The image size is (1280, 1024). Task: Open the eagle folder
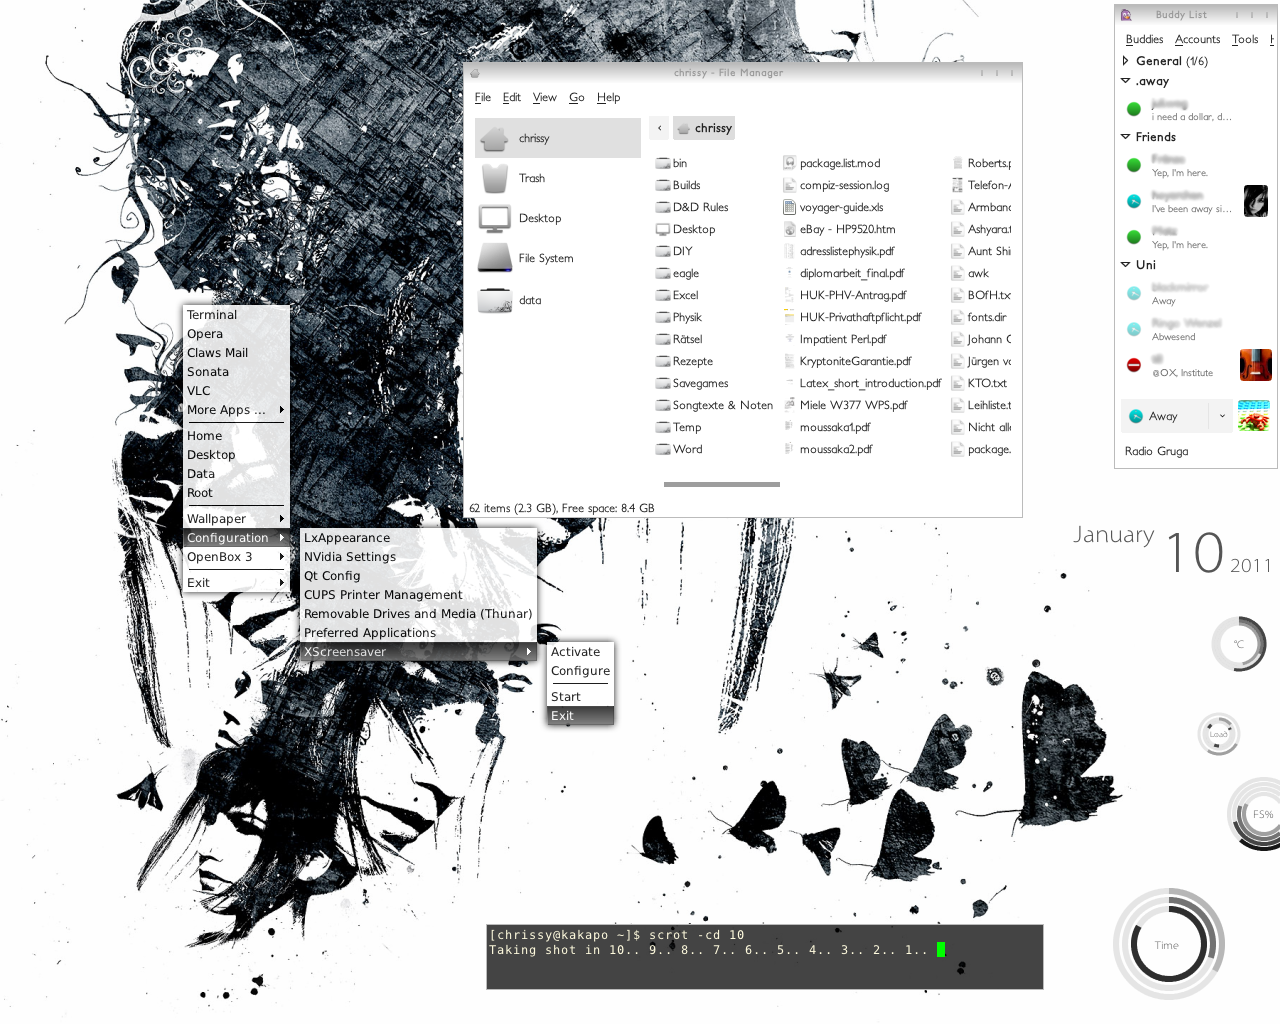(x=677, y=273)
